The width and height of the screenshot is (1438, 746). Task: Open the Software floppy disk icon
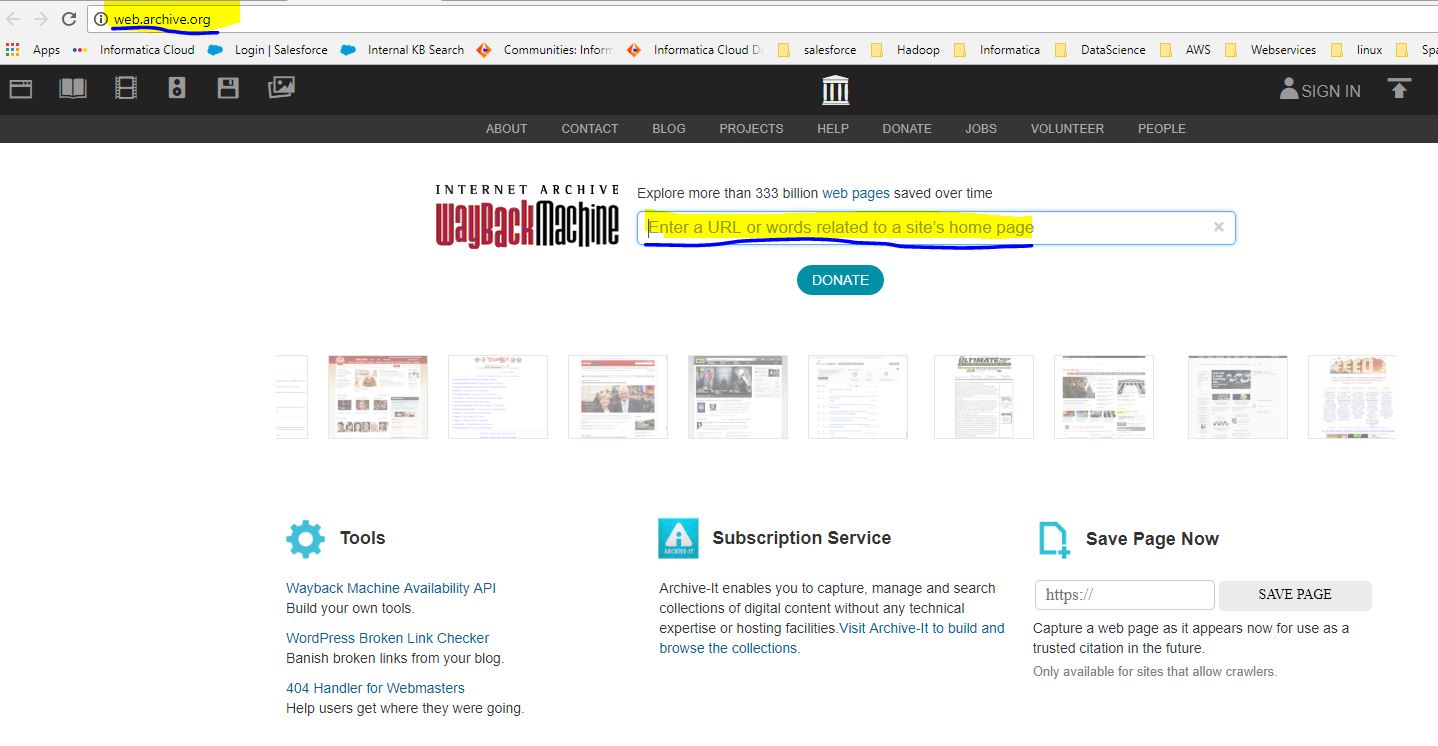click(228, 89)
